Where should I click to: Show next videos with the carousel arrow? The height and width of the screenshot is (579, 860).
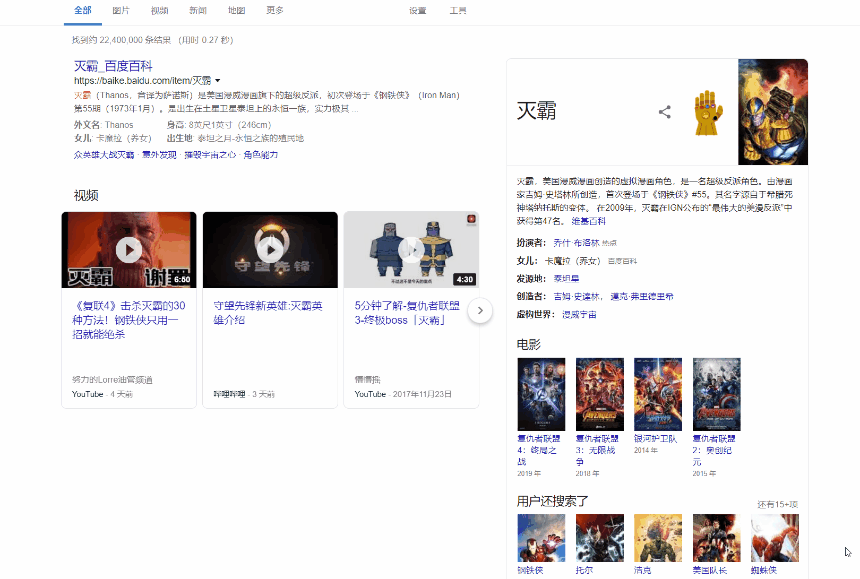pos(480,310)
